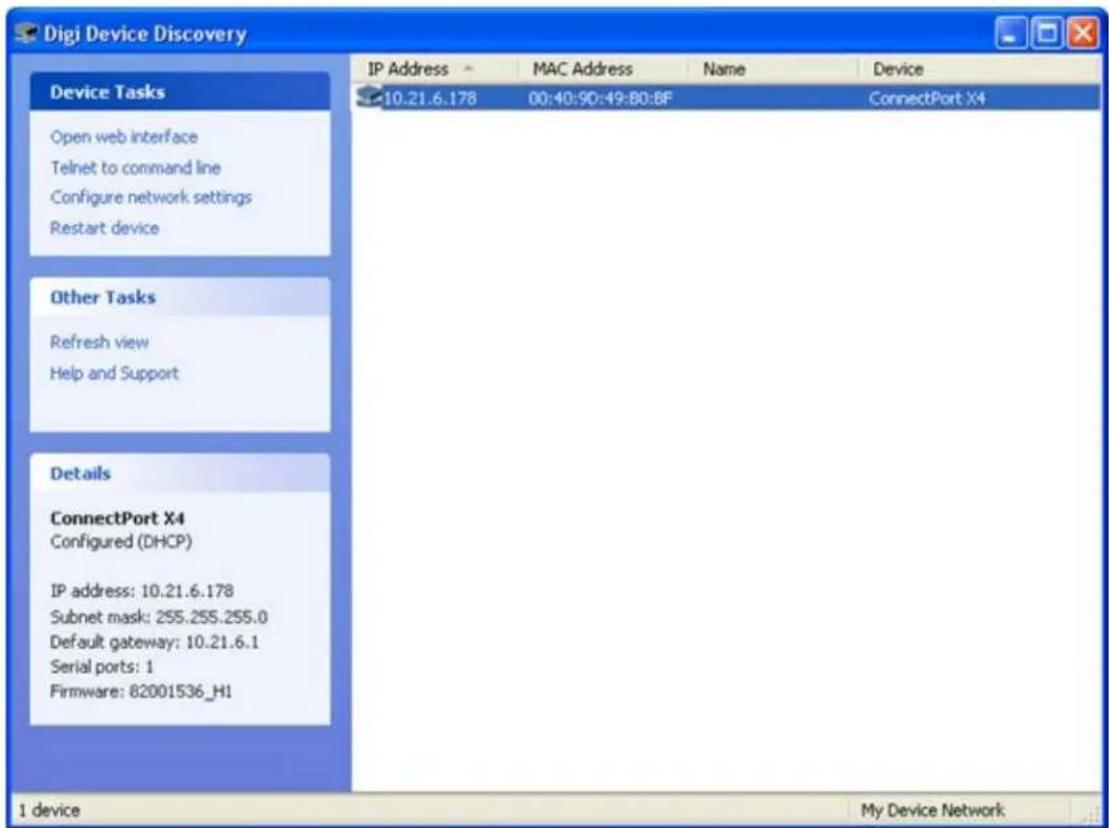Minimize the Digi Device Discovery window
This screenshot has width=1109, height=828.
click(x=1010, y=34)
